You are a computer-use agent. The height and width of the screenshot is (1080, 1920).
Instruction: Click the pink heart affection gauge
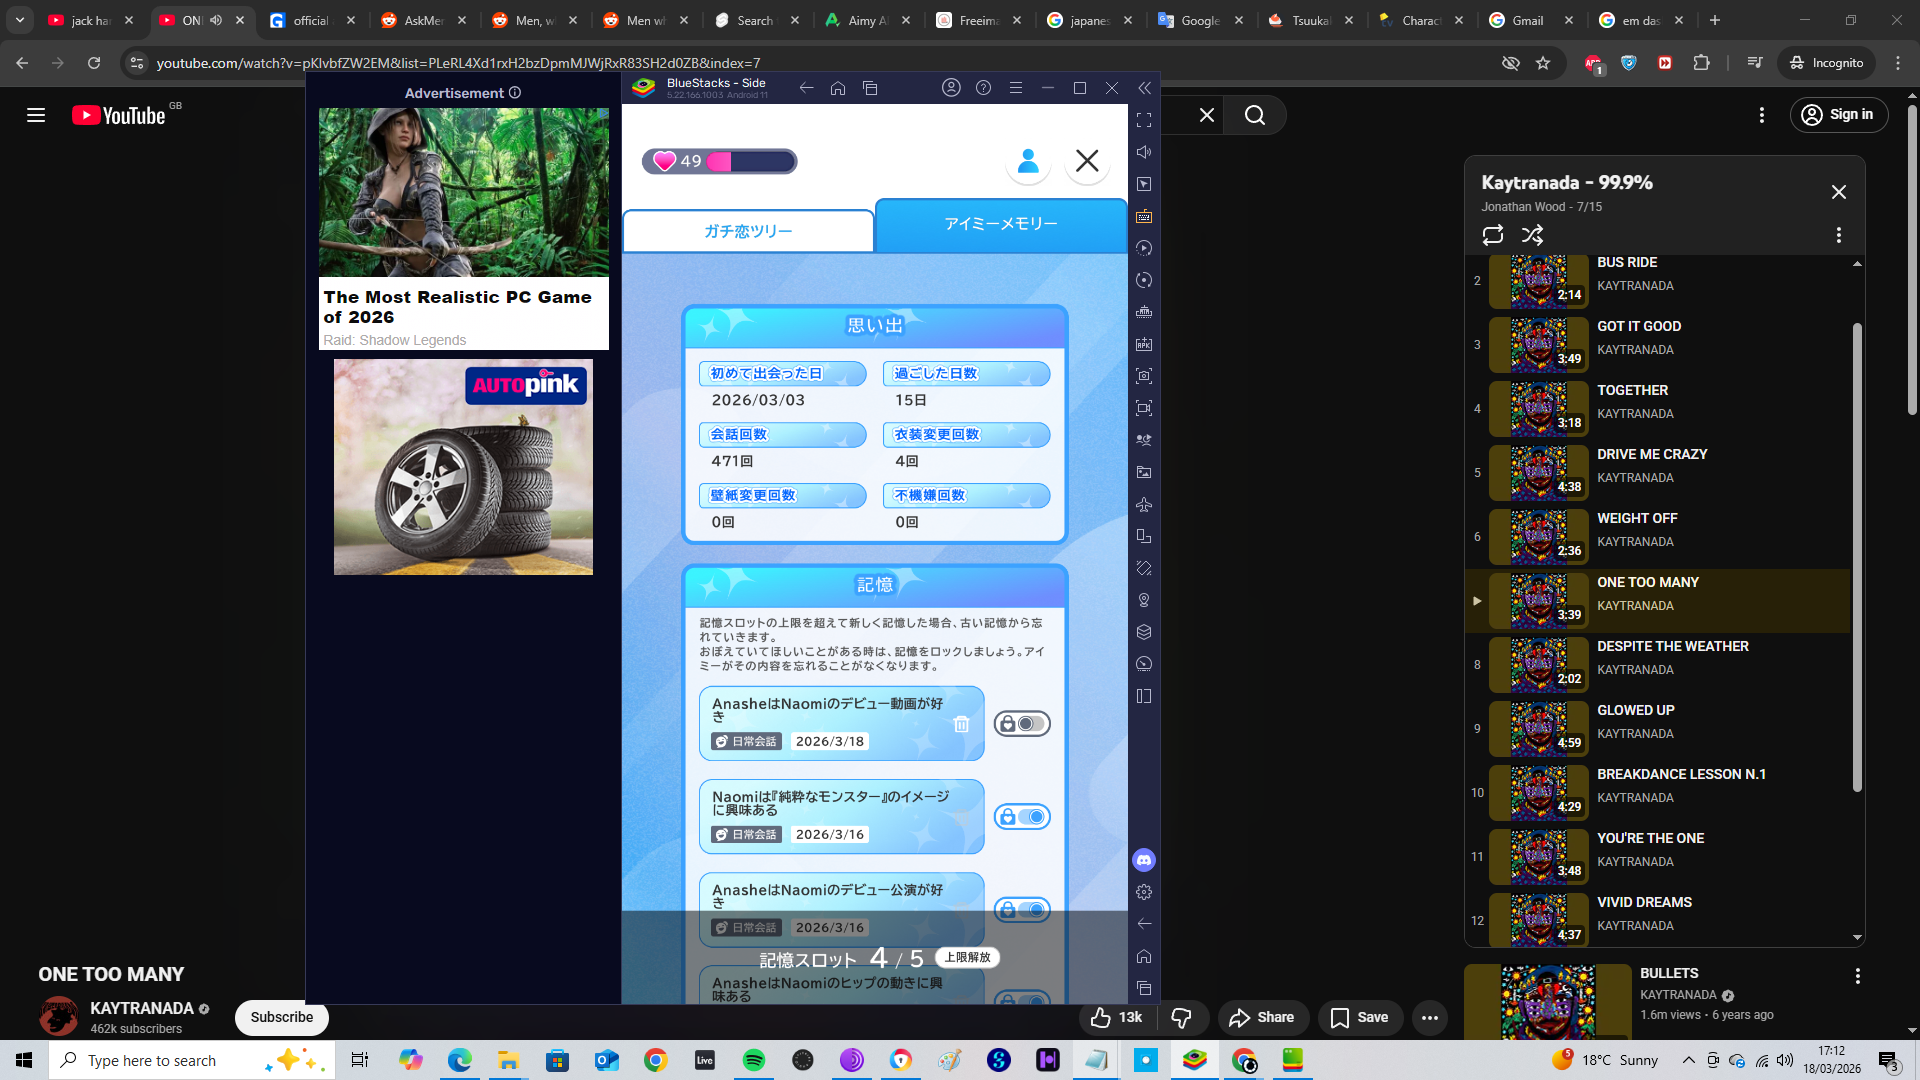click(x=719, y=161)
